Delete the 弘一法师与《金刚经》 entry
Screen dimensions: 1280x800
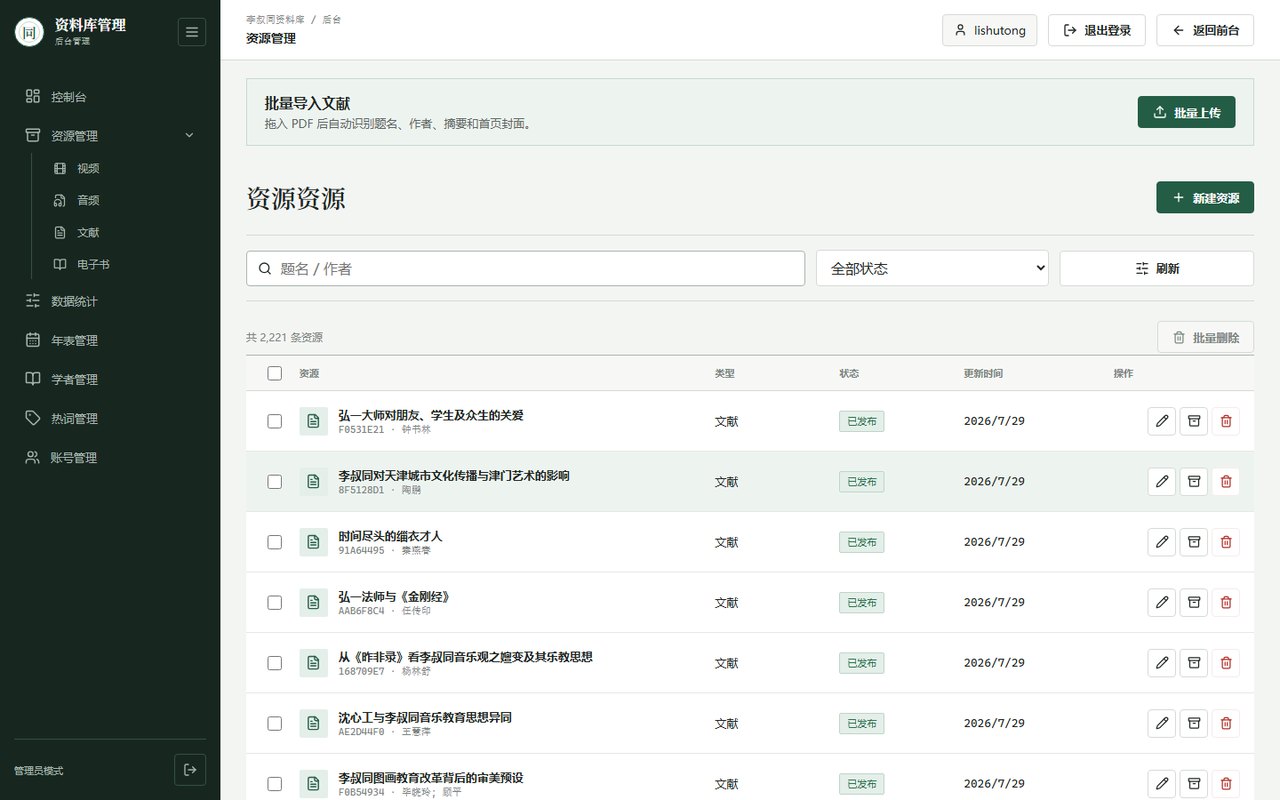(1226, 603)
